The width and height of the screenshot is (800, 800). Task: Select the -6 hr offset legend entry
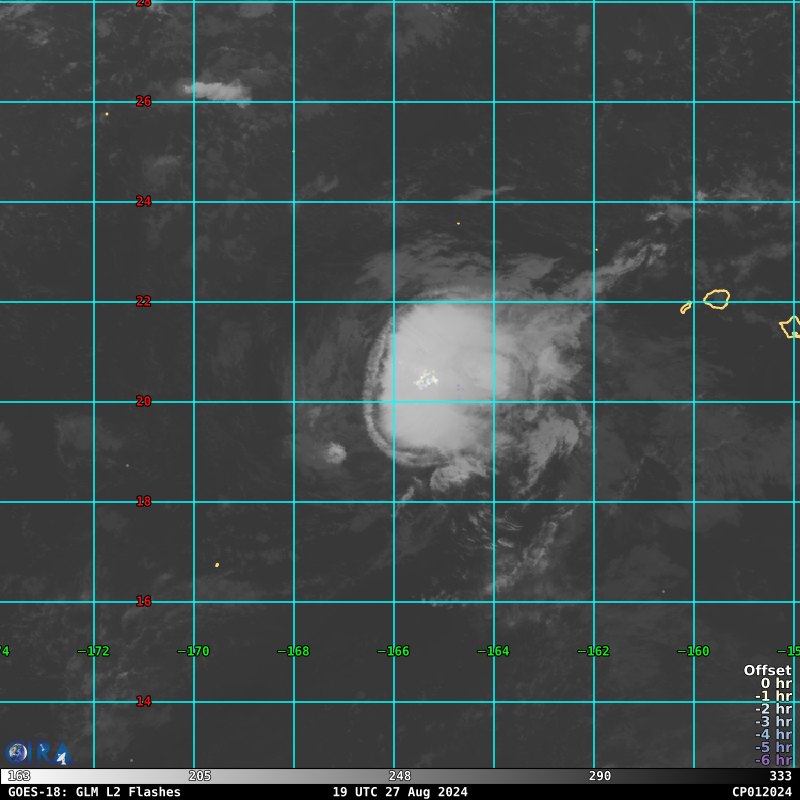pyautogui.click(x=773, y=760)
